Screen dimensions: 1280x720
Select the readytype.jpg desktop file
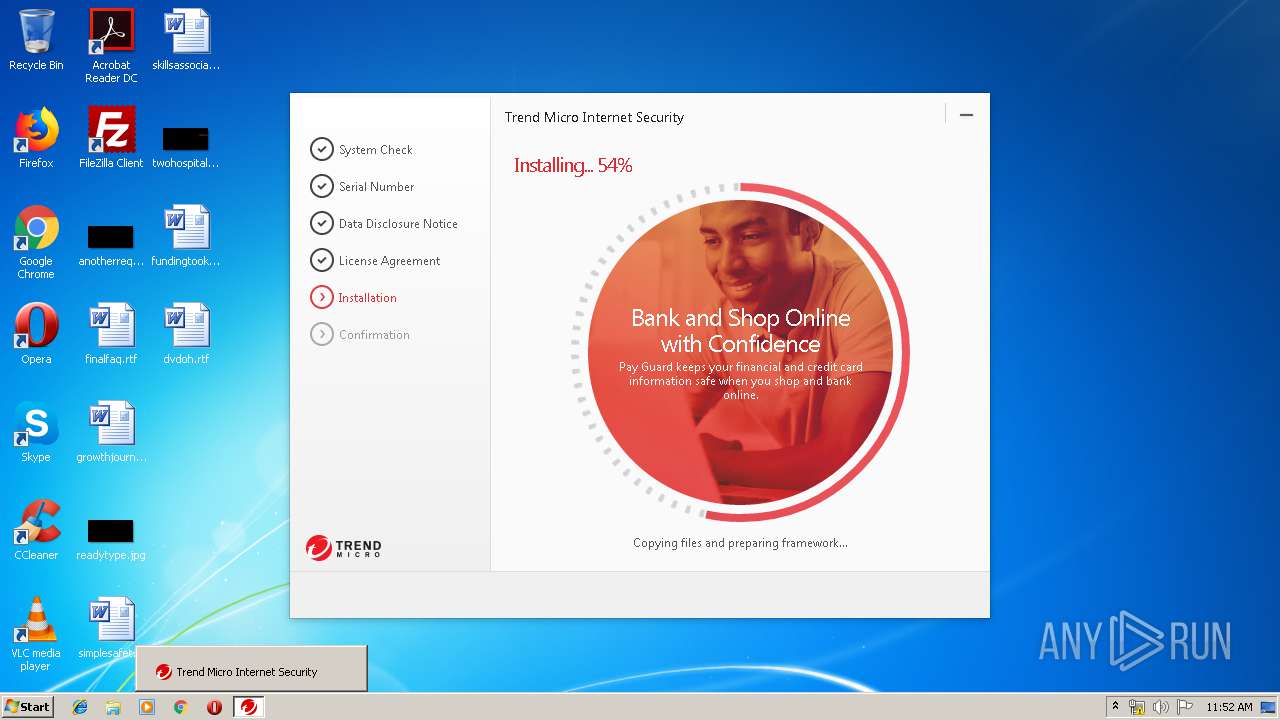(111, 538)
